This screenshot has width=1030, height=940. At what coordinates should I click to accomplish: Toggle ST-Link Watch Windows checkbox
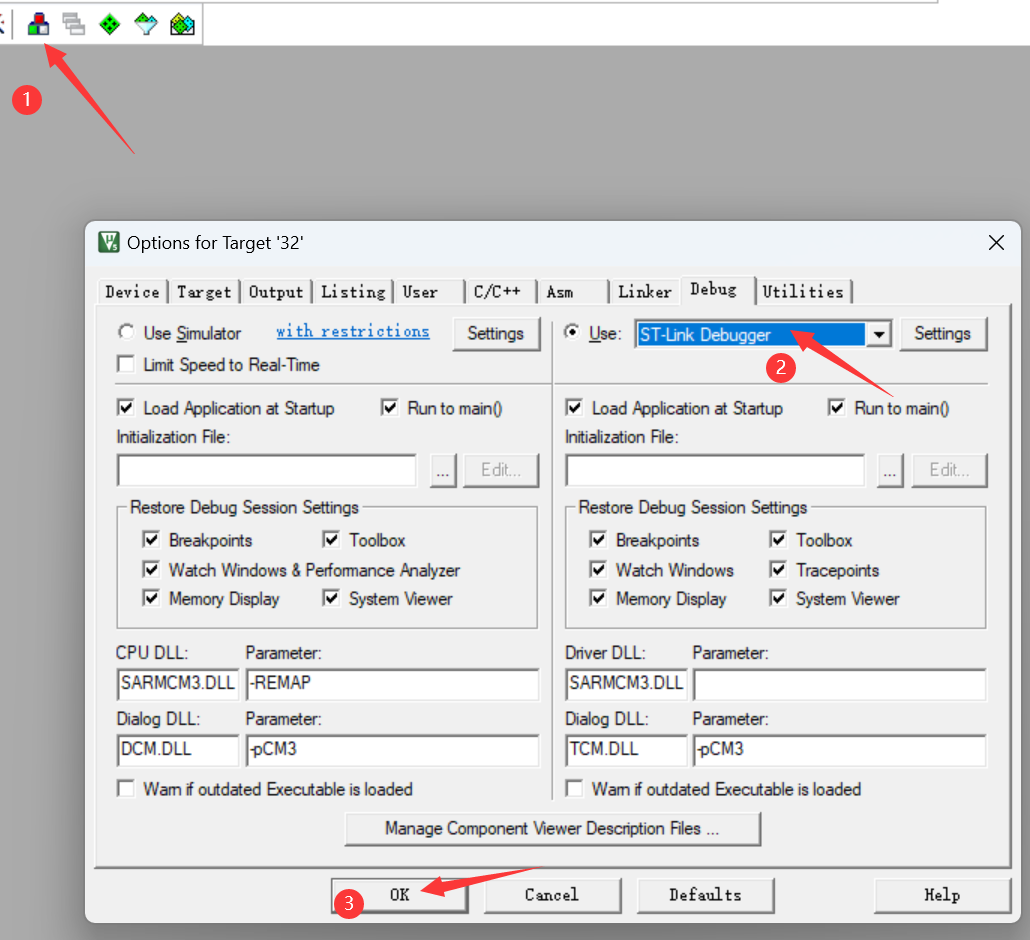598,570
